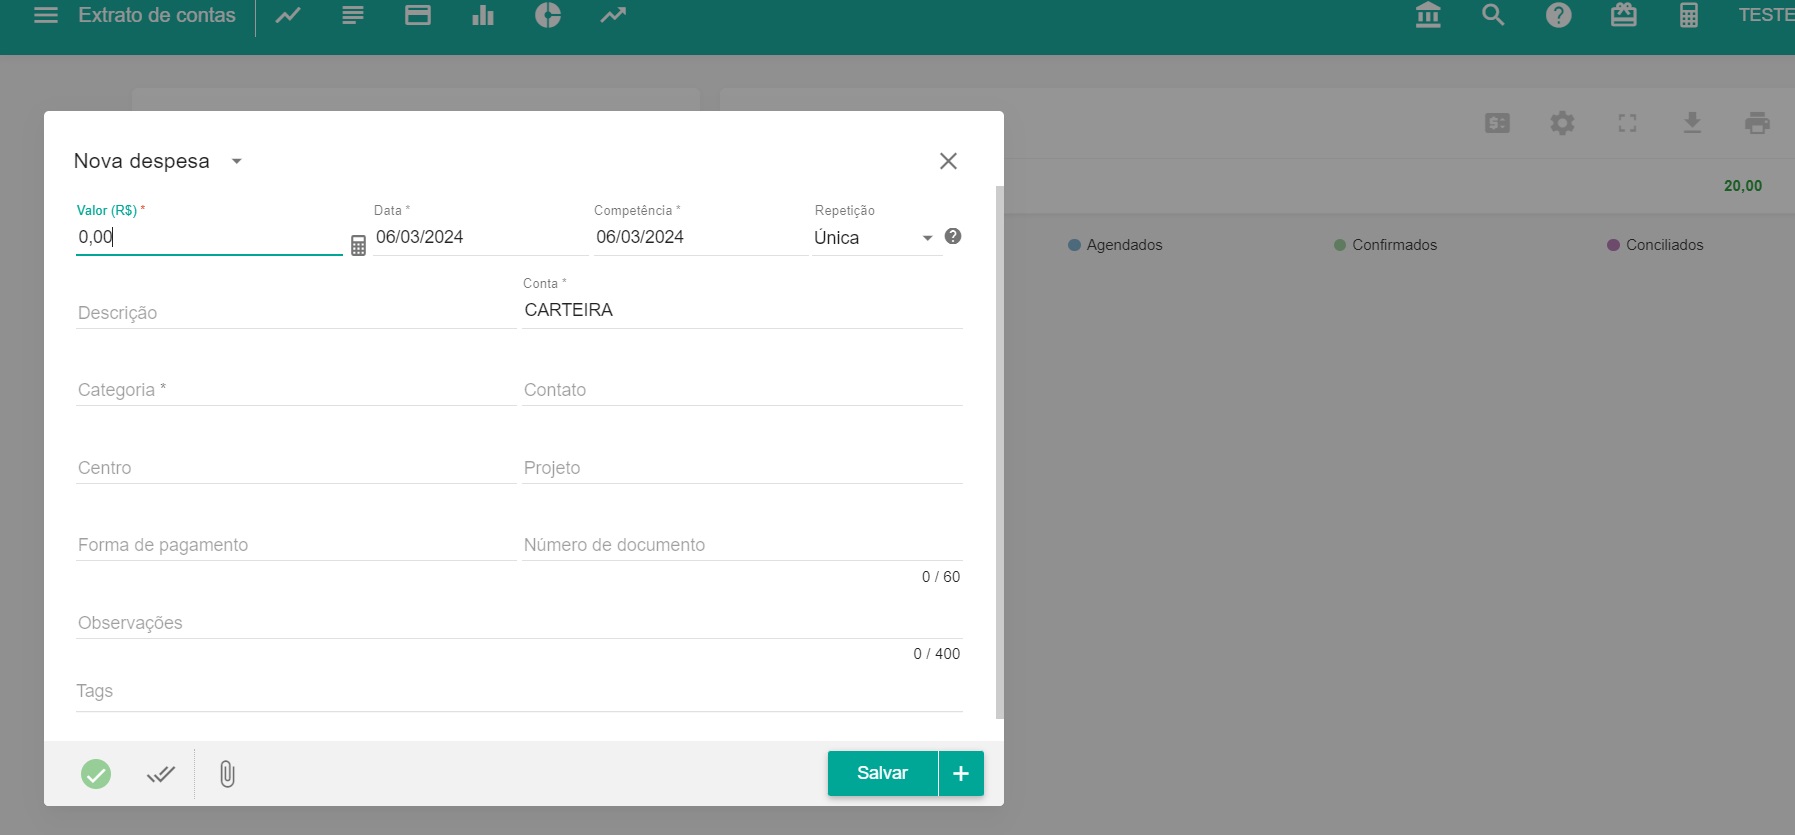Click the Data field 06/03/2024
The image size is (1795, 835).
pyautogui.click(x=480, y=237)
